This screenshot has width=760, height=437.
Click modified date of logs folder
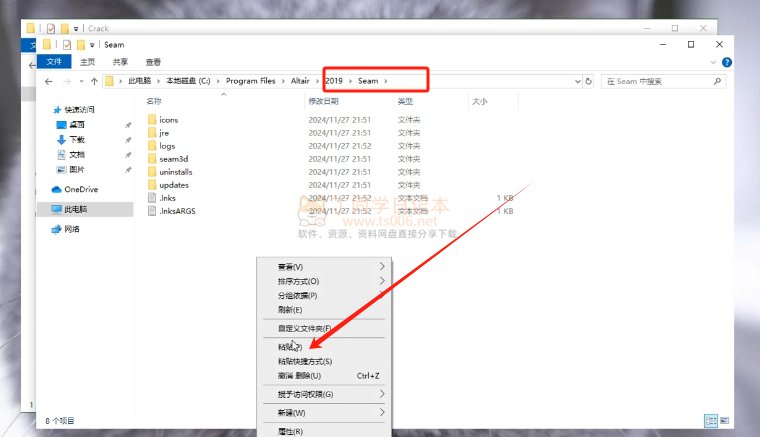pos(340,146)
